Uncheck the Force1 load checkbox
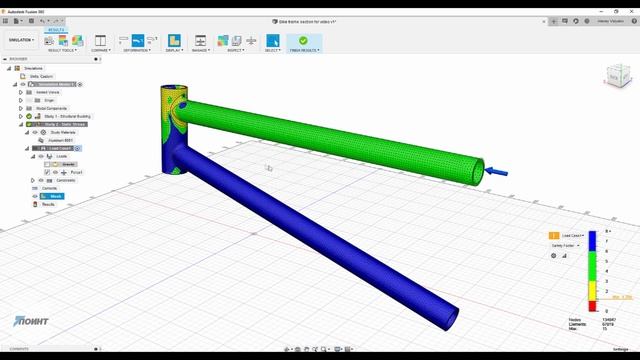The width and height of the screenshot is (640, 360). tap(47, 172)
